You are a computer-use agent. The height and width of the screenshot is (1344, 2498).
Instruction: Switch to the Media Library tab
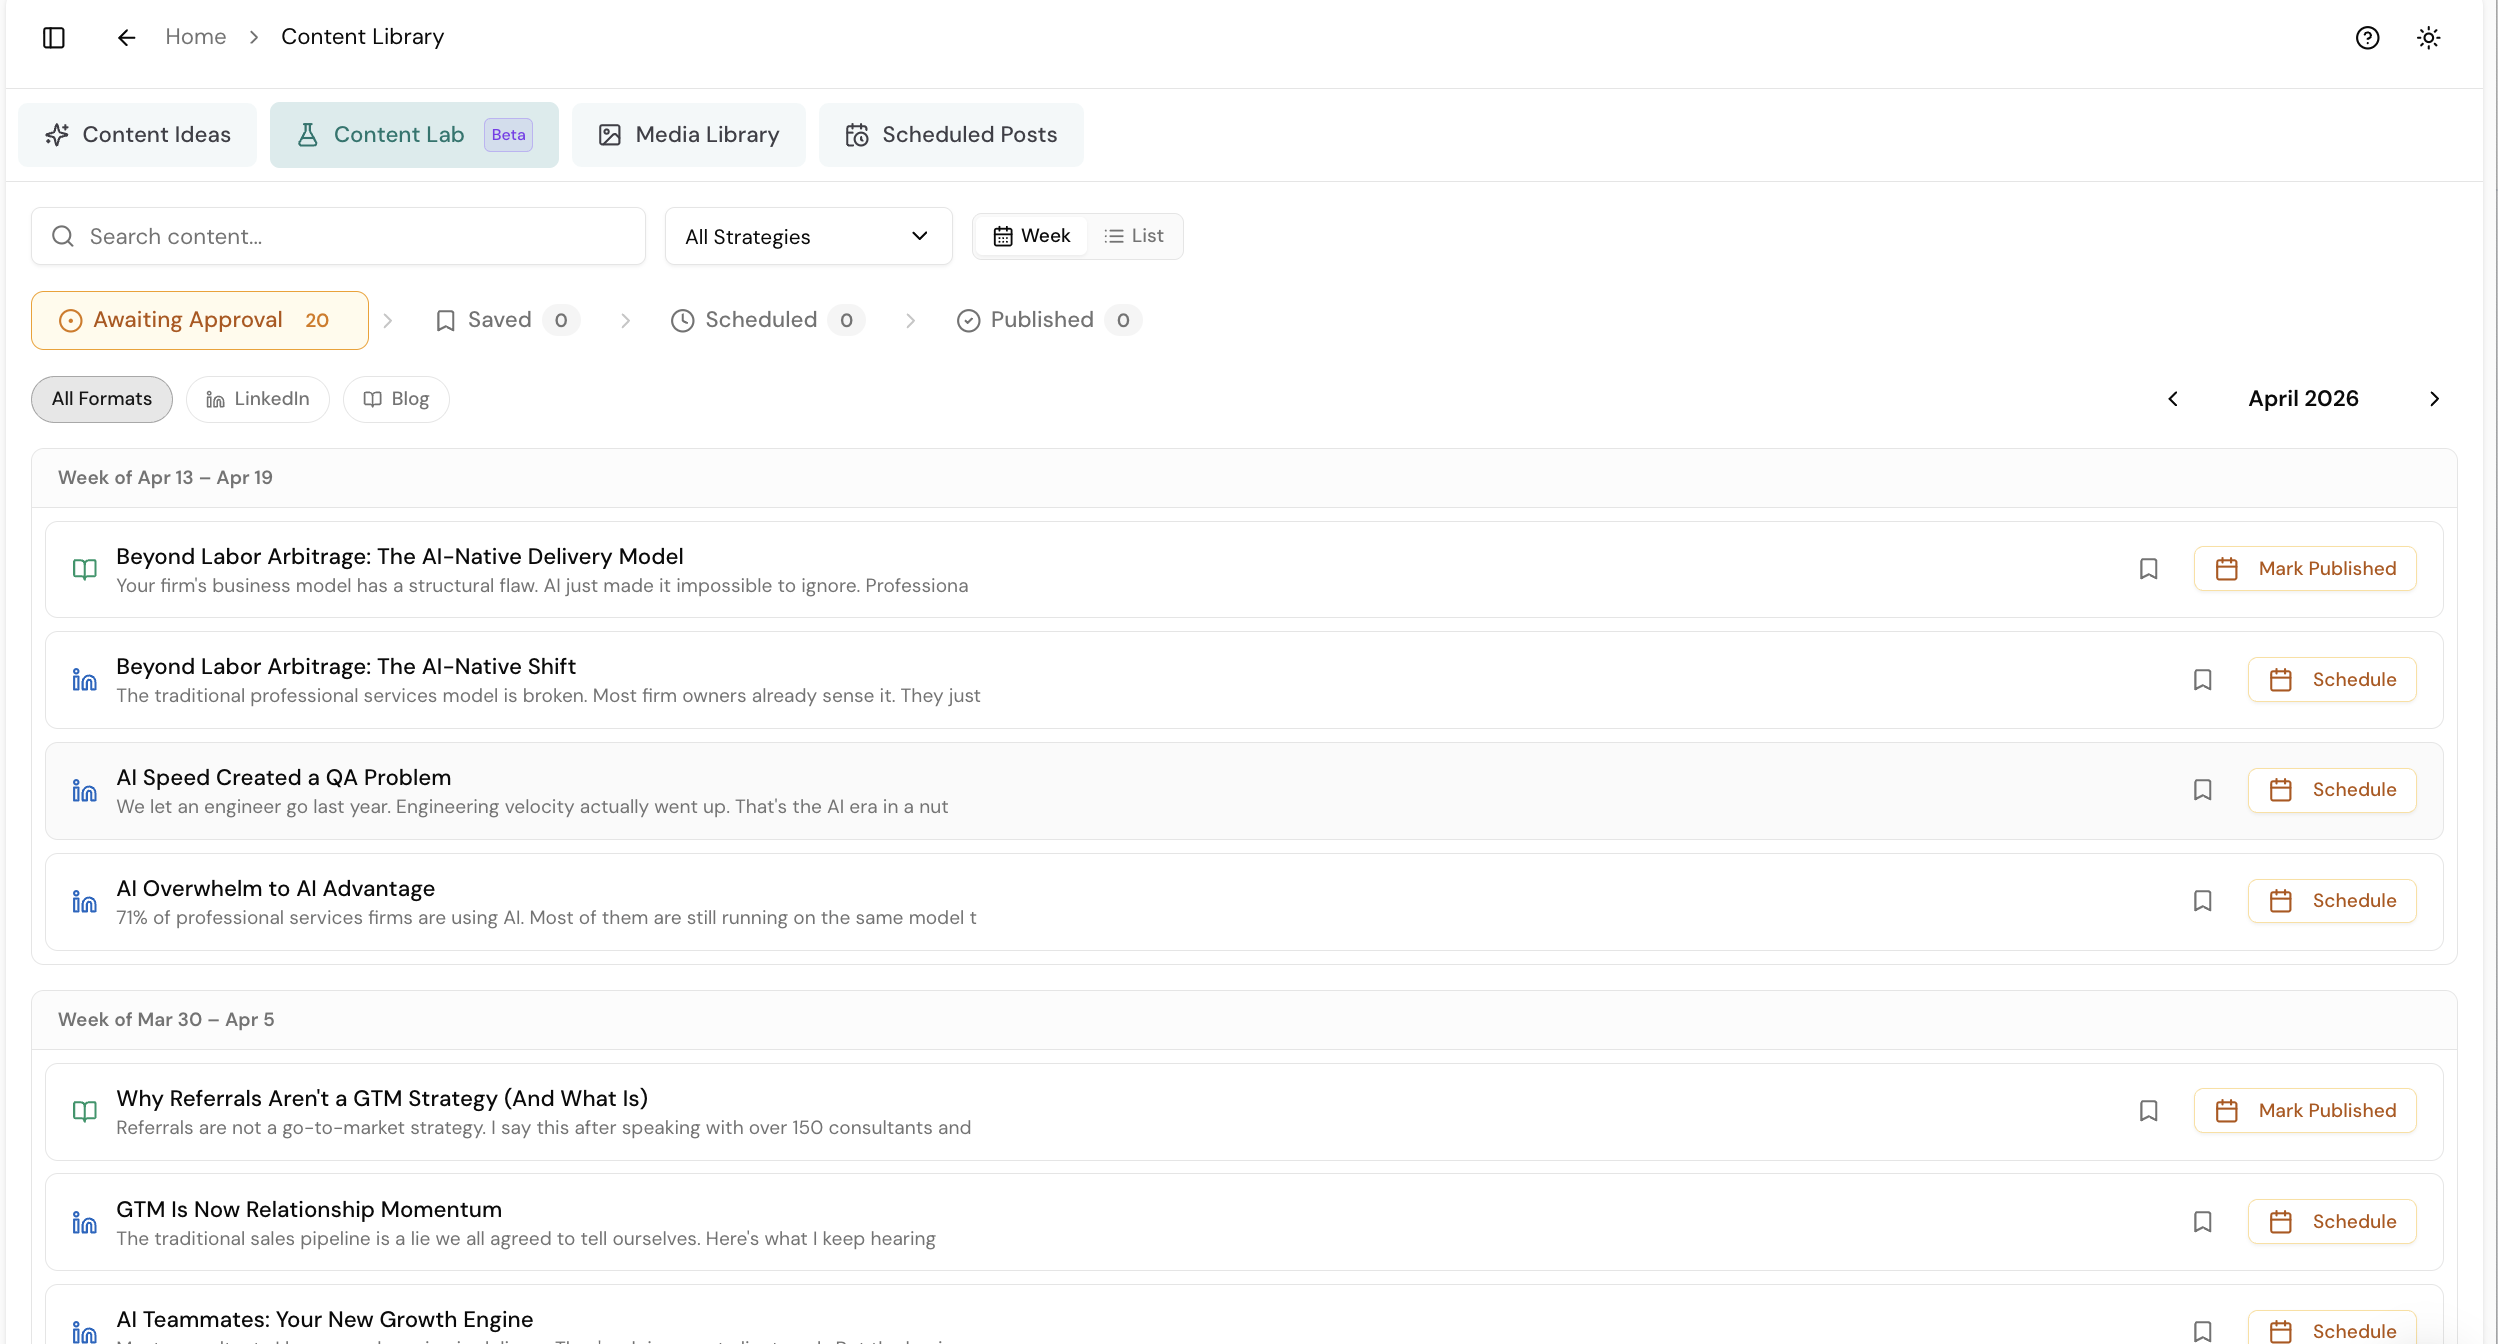pos(688,134)
